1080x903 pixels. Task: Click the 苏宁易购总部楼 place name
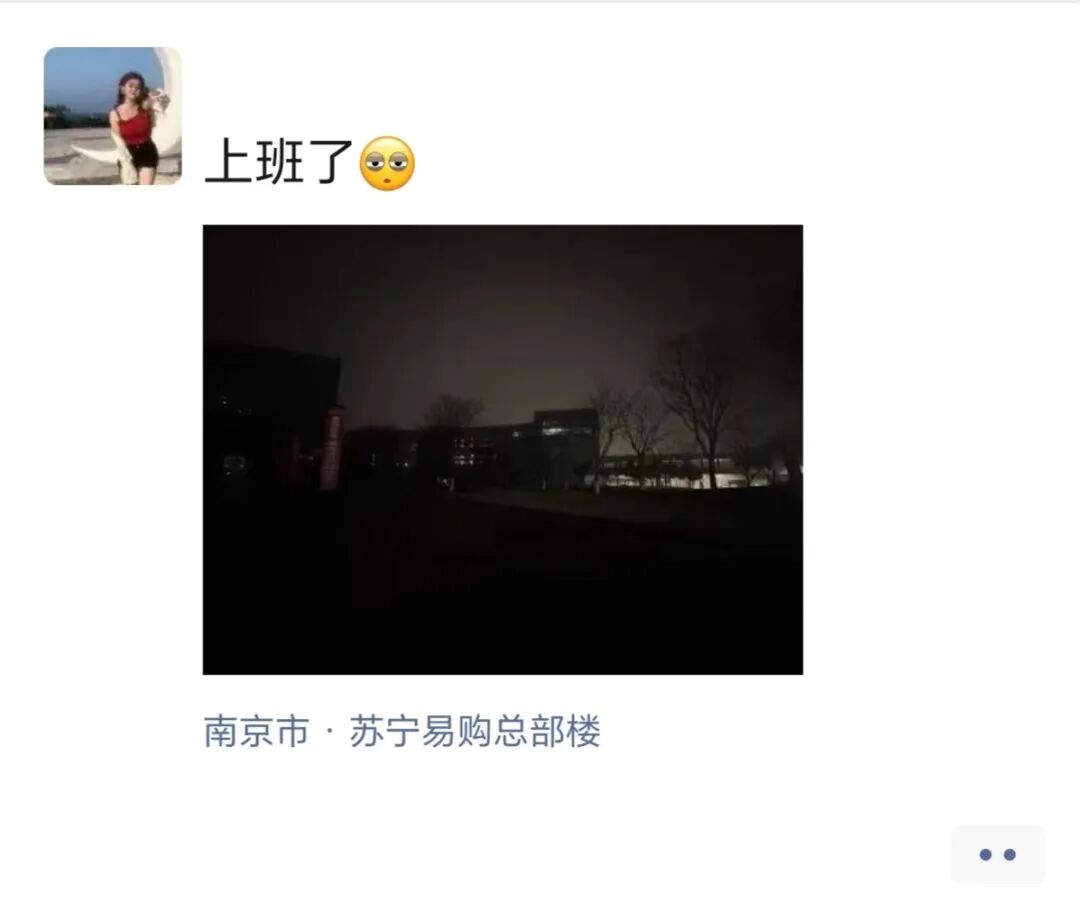click(x=475, y=731)
